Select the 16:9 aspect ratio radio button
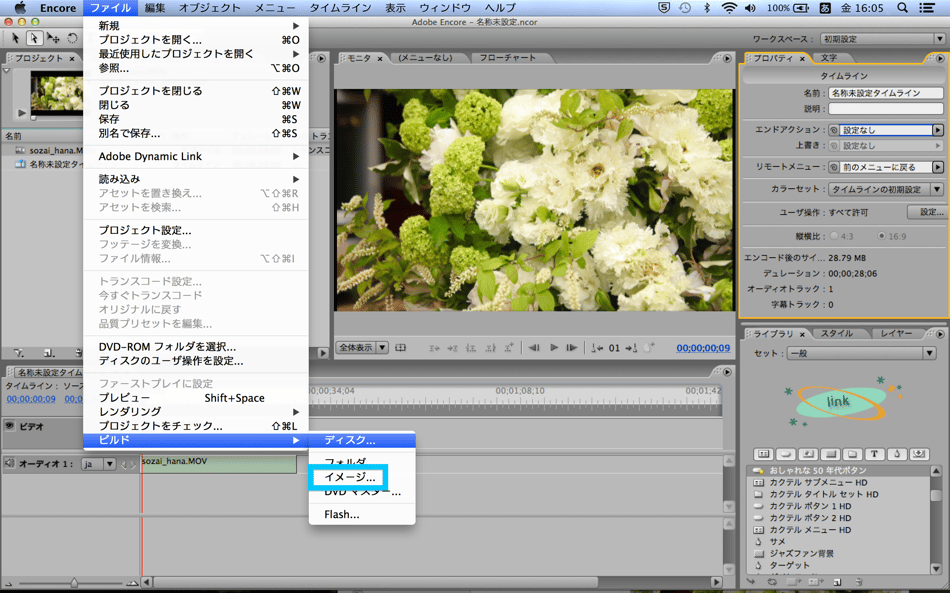The image size is (950, 593). tap(882, 236)
